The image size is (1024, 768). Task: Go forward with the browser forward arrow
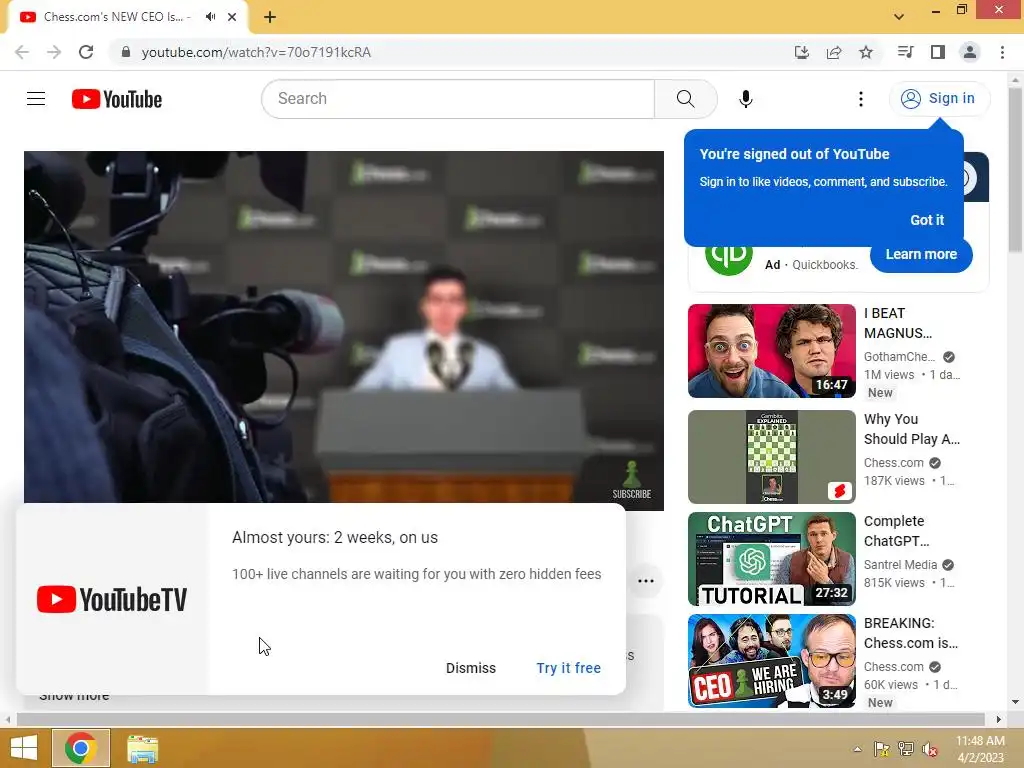coord(54,52)
